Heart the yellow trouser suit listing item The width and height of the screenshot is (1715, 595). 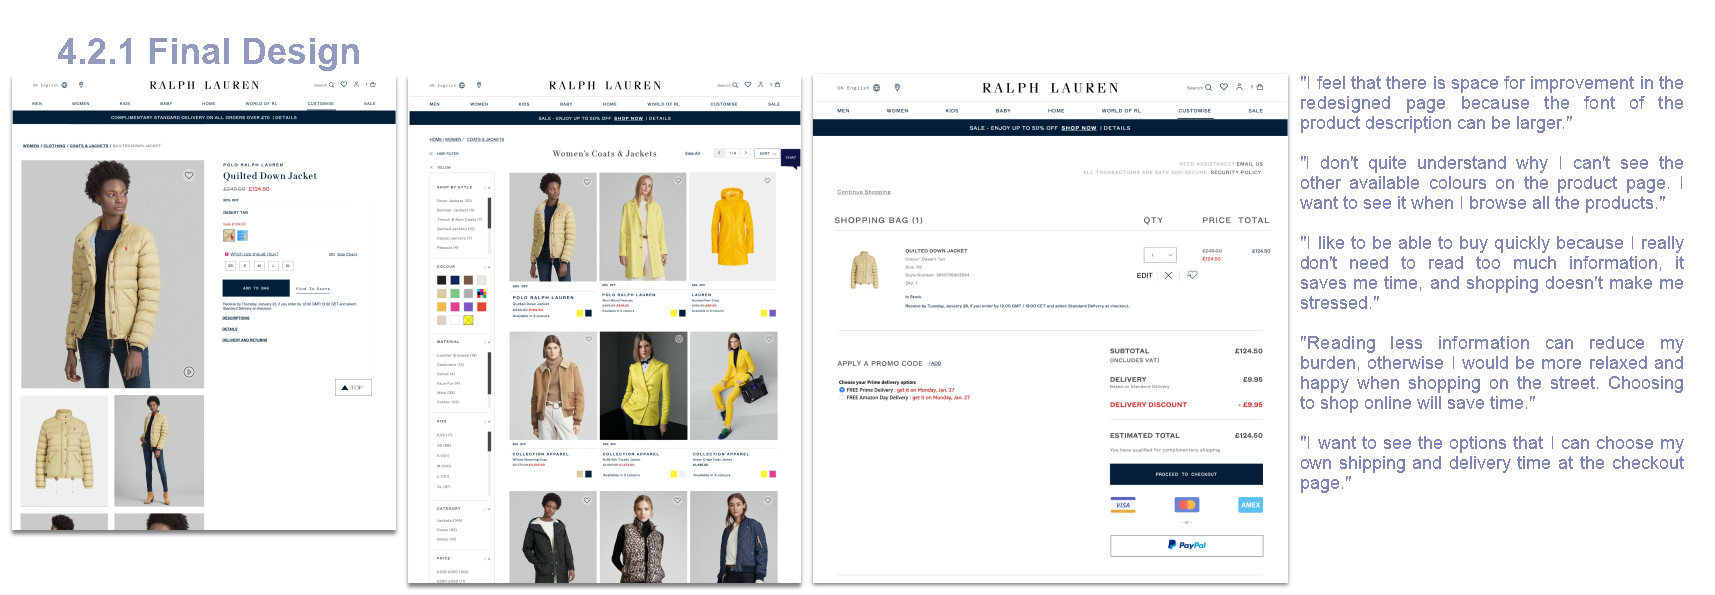(768, 339)
